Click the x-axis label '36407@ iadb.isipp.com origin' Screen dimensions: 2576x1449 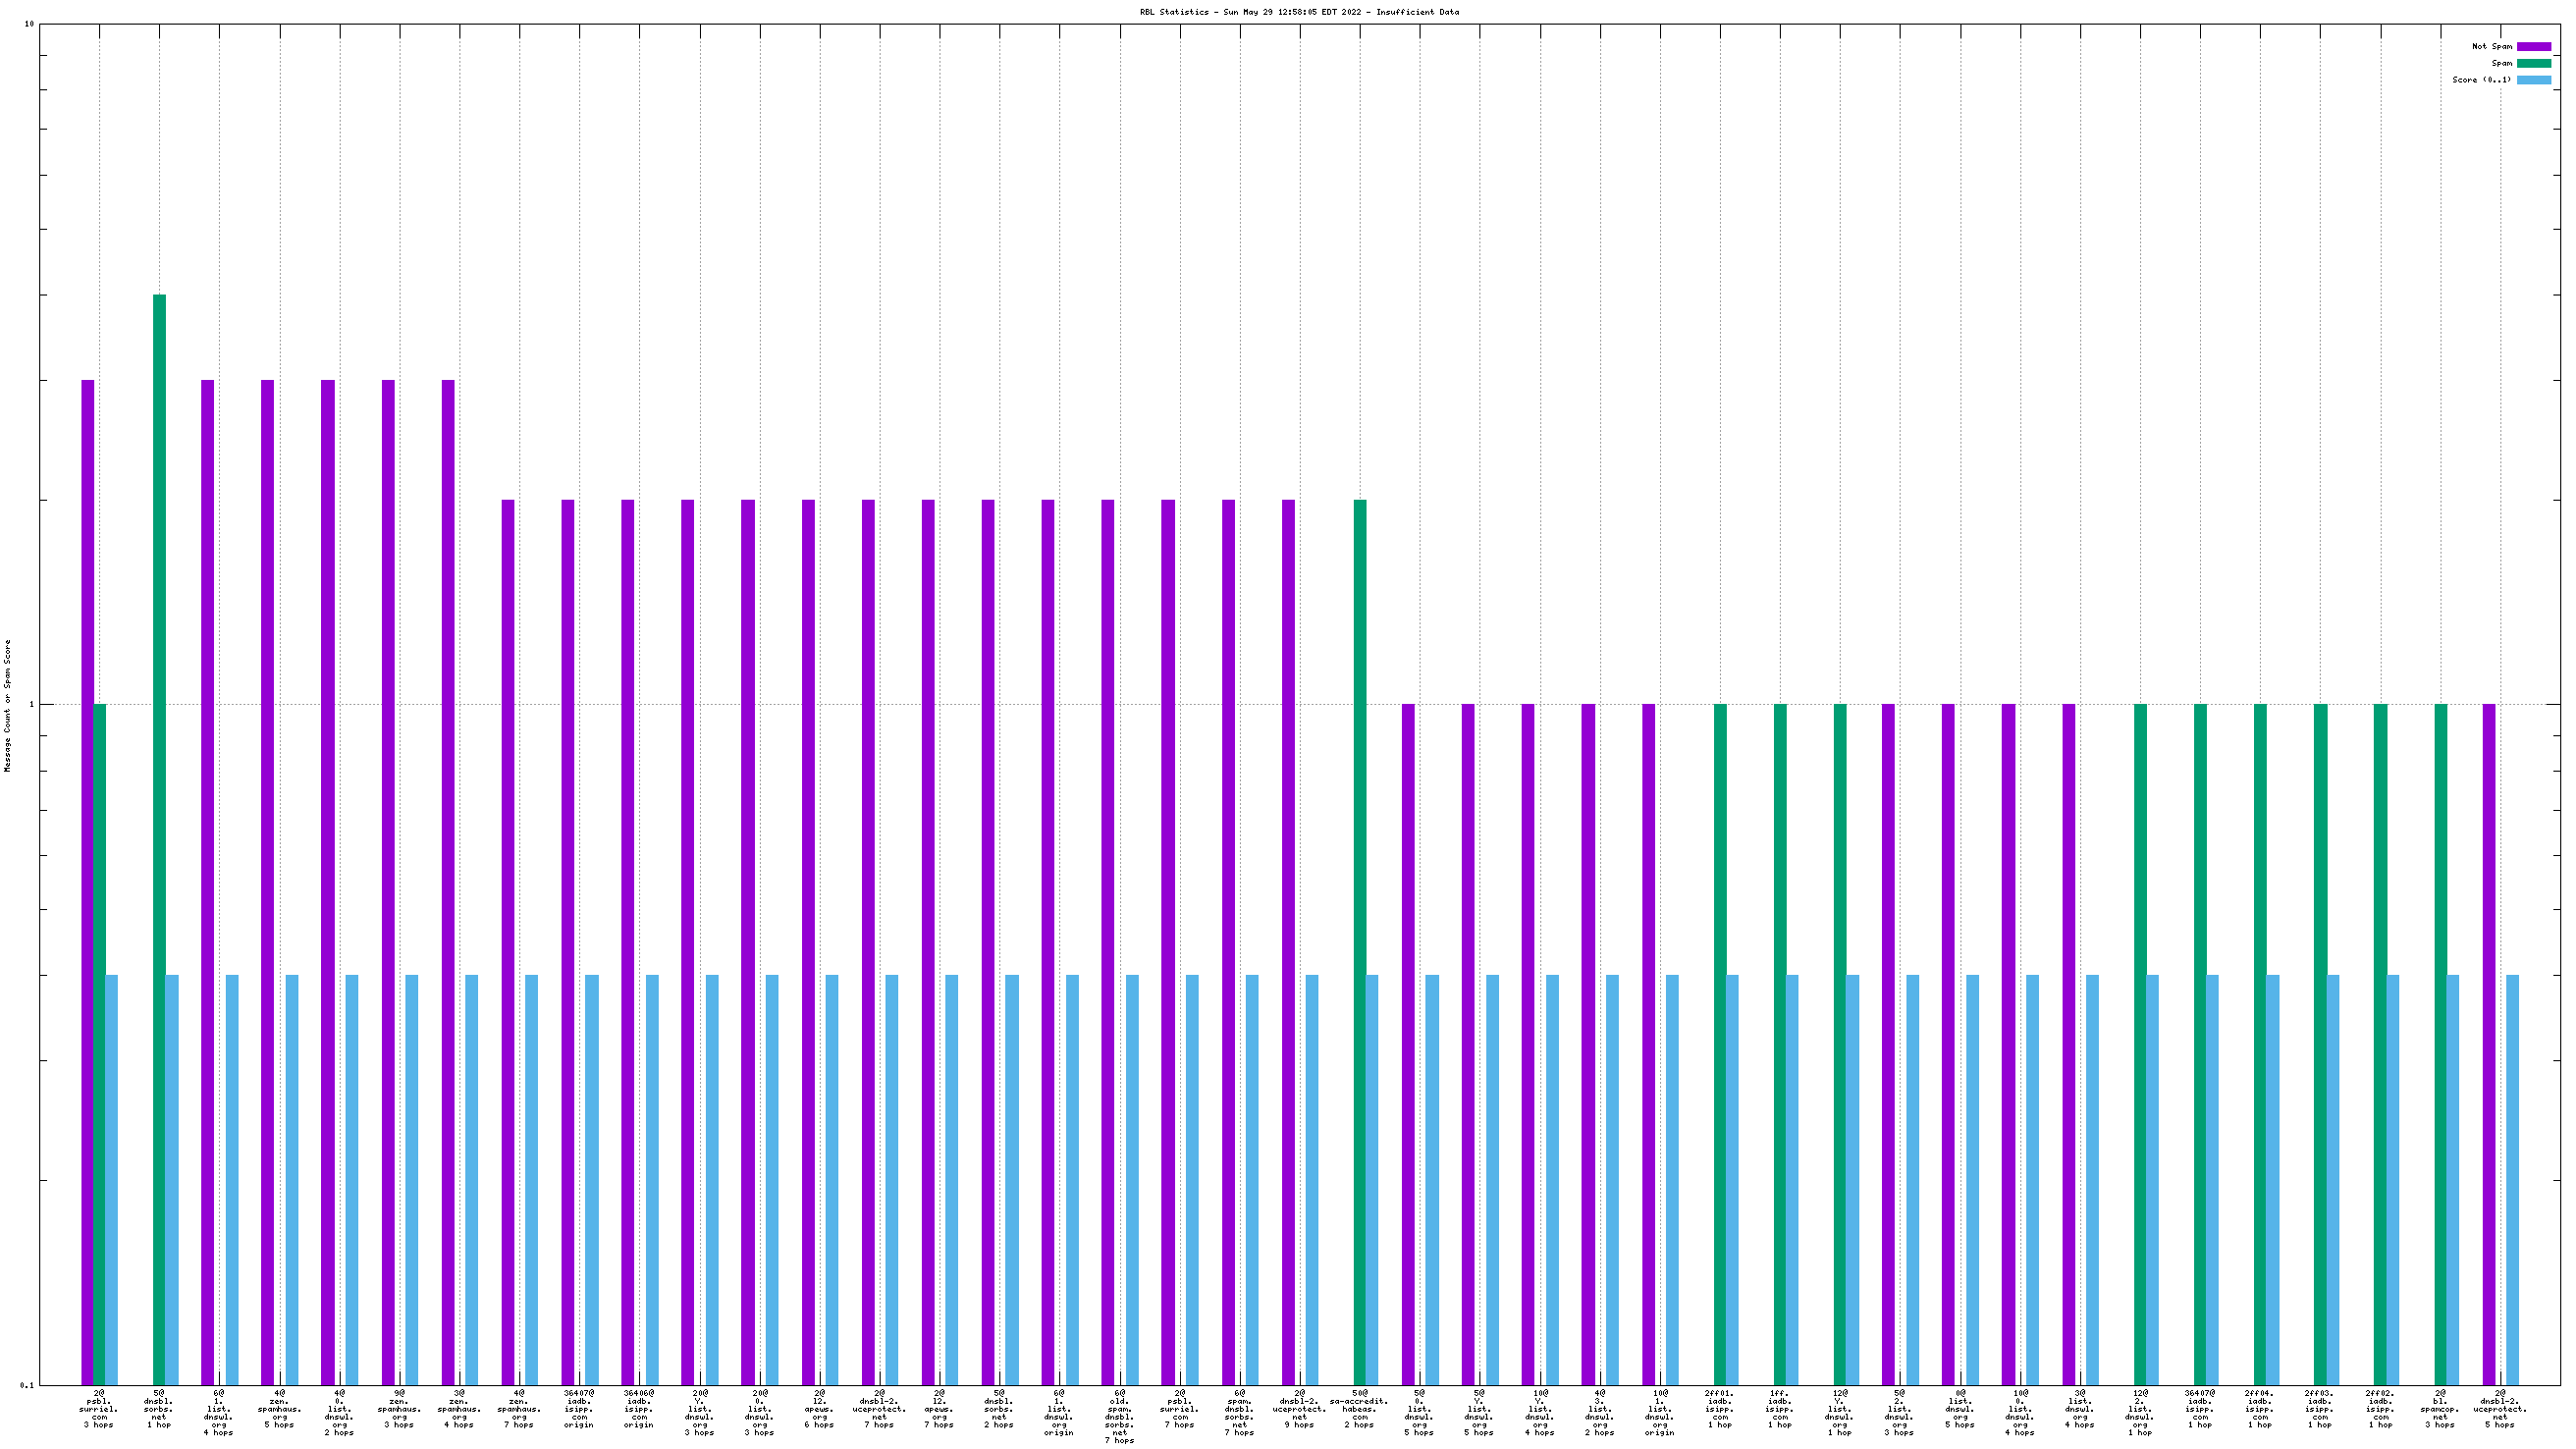579,1408
